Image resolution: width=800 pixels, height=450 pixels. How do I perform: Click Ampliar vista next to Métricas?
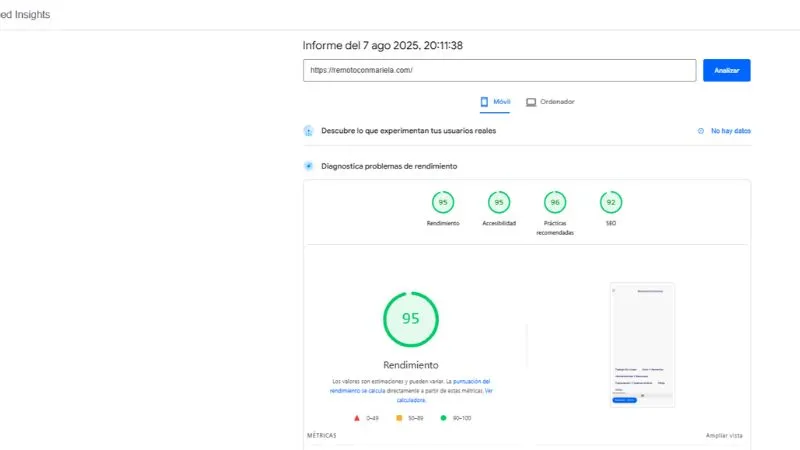point(724,436)
